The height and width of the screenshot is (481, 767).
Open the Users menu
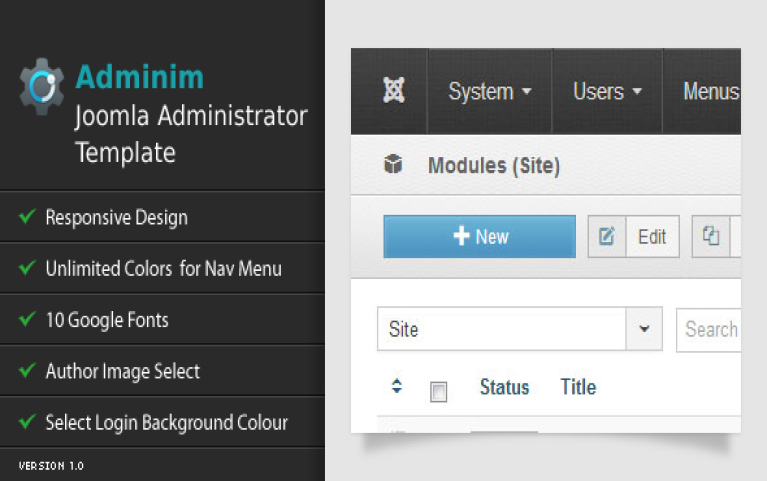(x=607, y=92)
